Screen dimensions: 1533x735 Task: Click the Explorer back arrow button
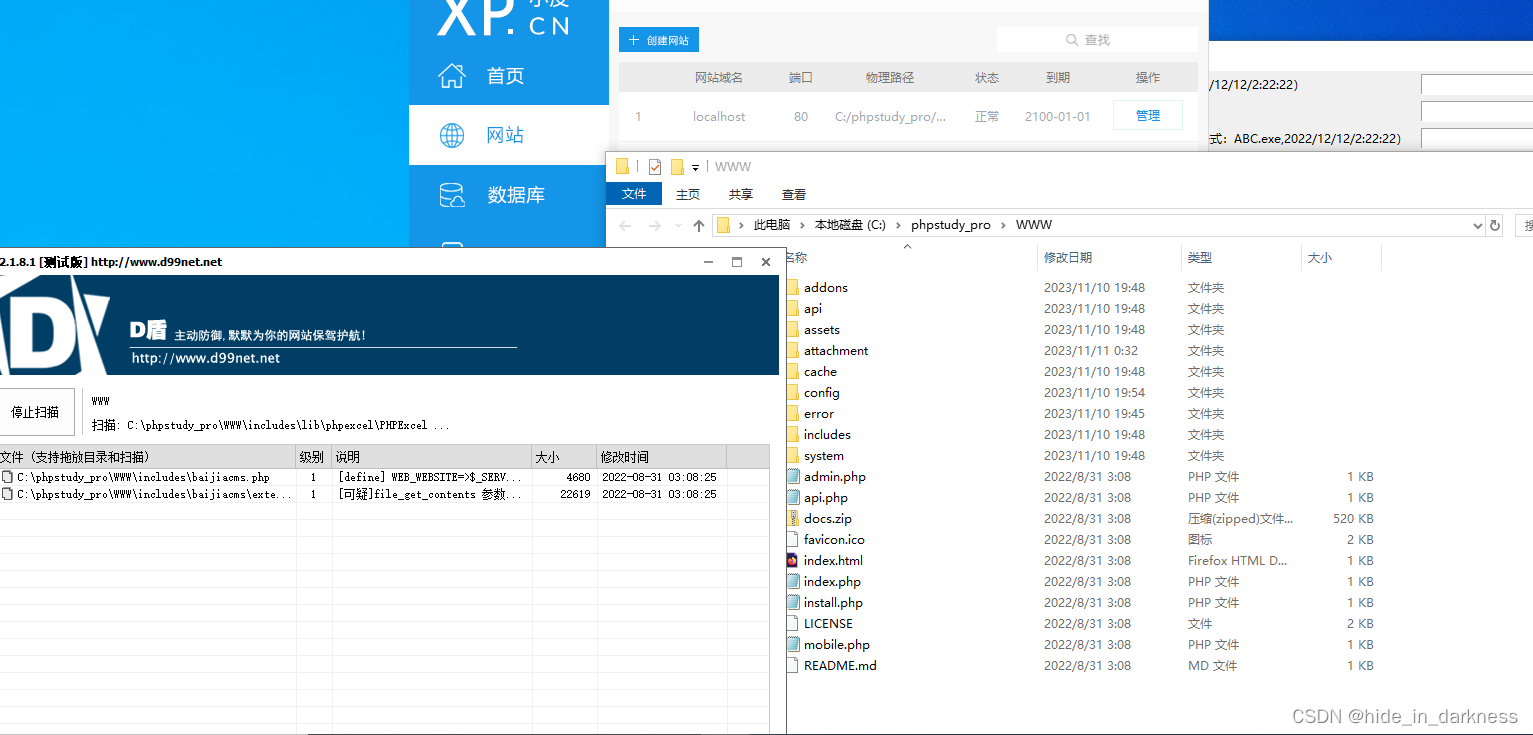pos(626,226)
